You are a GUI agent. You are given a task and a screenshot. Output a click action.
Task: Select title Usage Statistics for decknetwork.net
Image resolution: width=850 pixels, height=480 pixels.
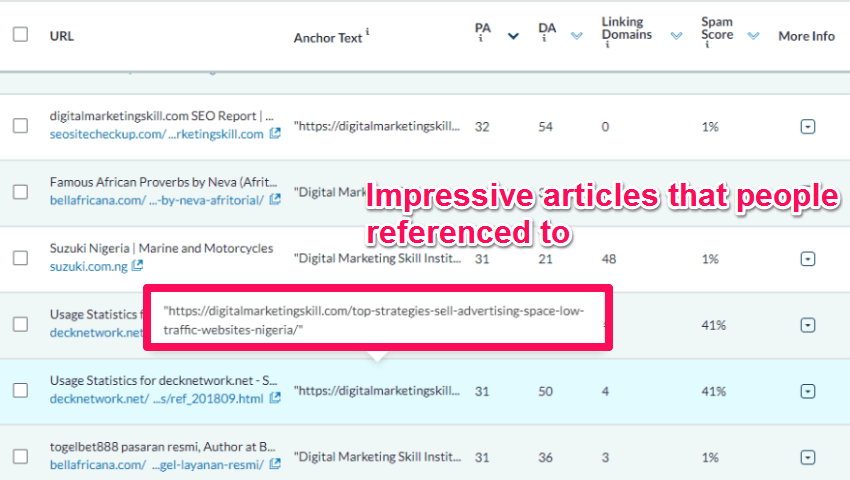point(163,380)
